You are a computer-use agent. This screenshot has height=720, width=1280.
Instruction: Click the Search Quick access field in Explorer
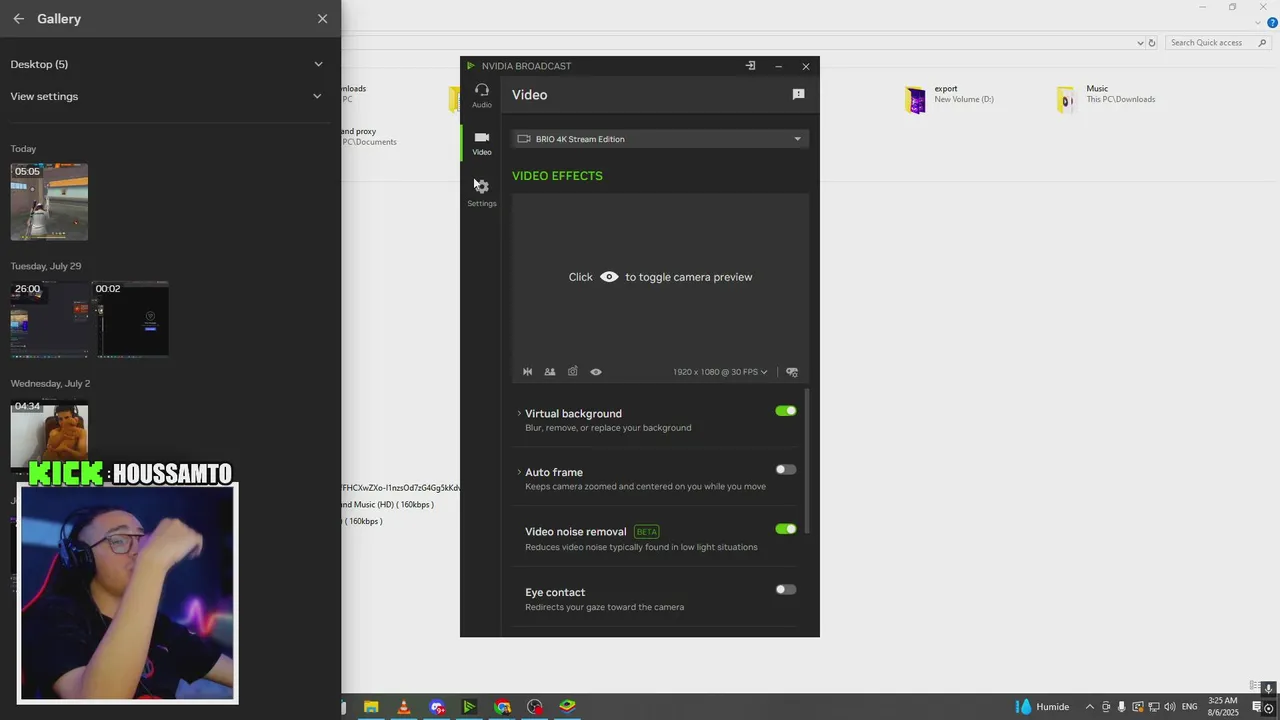click(1217, 43)
